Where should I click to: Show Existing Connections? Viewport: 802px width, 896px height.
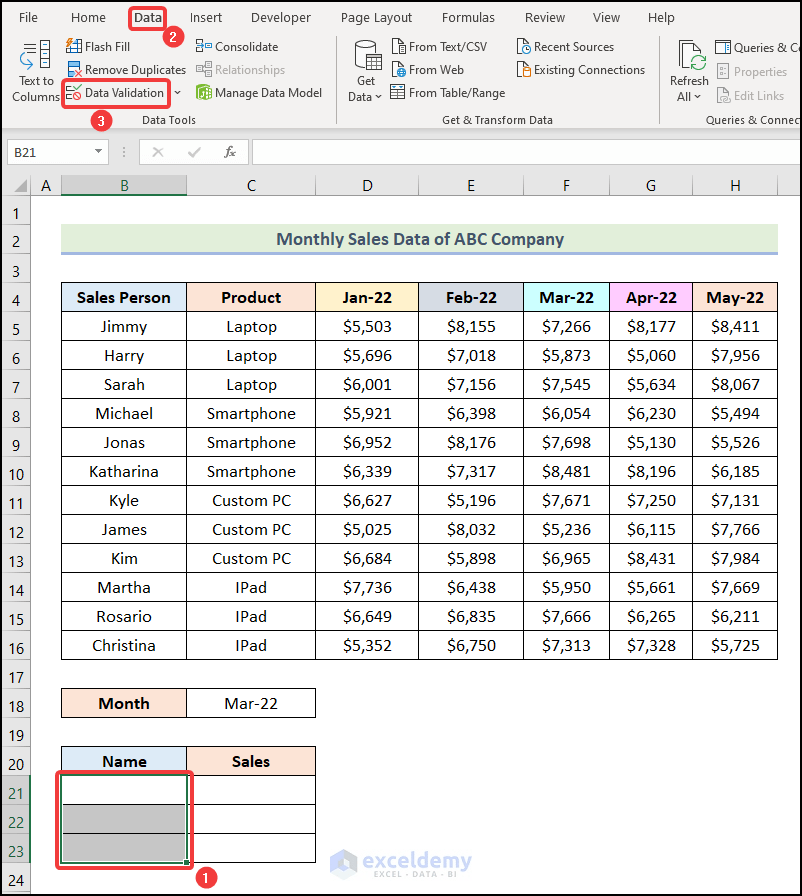(x=580, y=69)
